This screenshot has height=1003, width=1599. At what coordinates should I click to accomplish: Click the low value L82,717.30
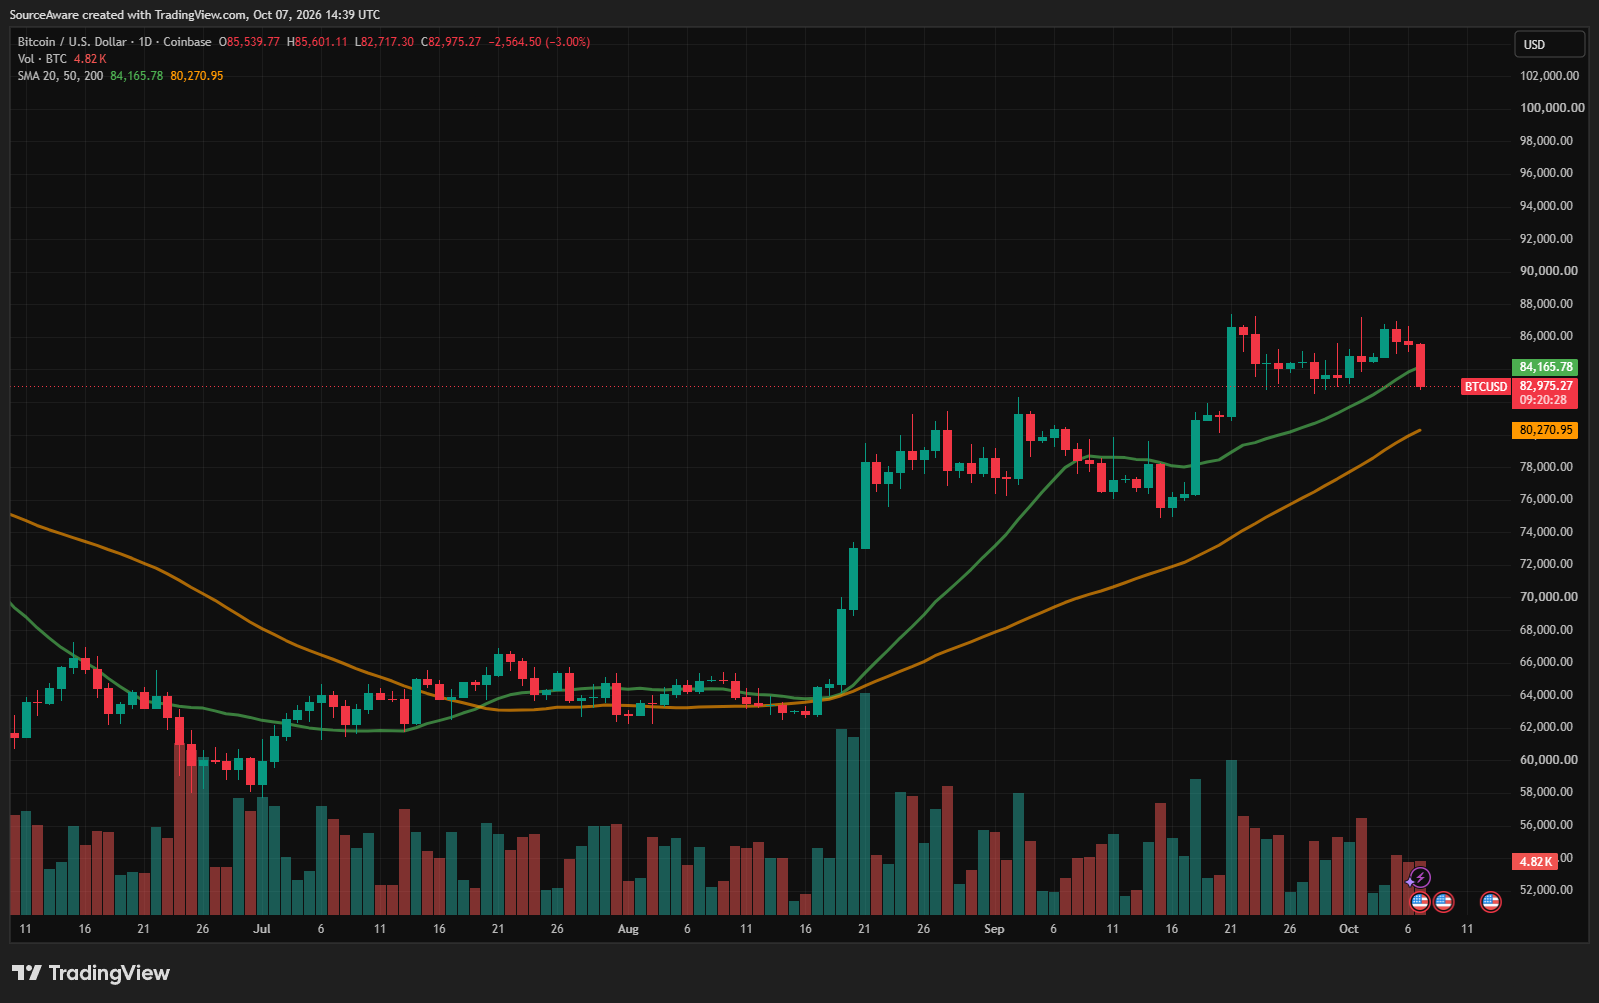click(384, 42)
